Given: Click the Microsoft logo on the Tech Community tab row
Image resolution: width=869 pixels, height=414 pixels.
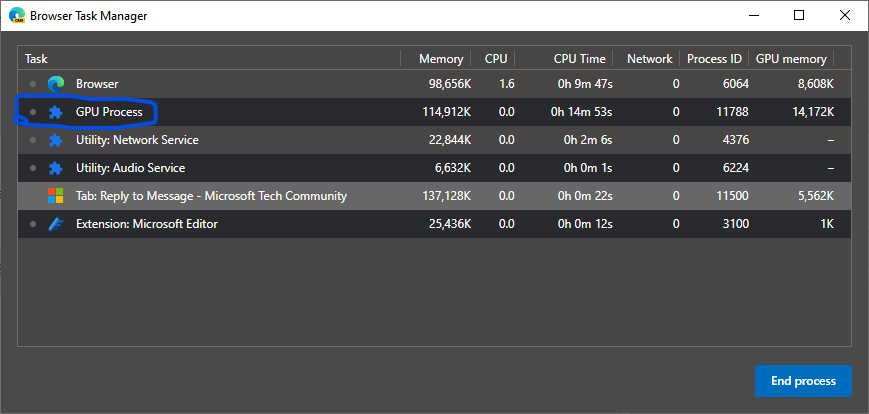Looking at the screenshot, I should click(x=56, y=196).
